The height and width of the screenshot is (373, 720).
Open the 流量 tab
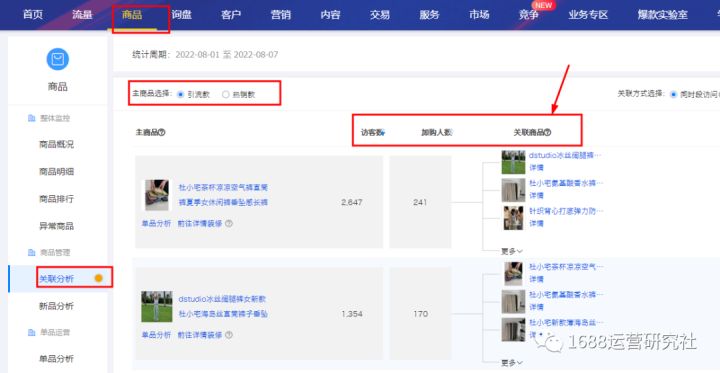click(x=82, y=15)
